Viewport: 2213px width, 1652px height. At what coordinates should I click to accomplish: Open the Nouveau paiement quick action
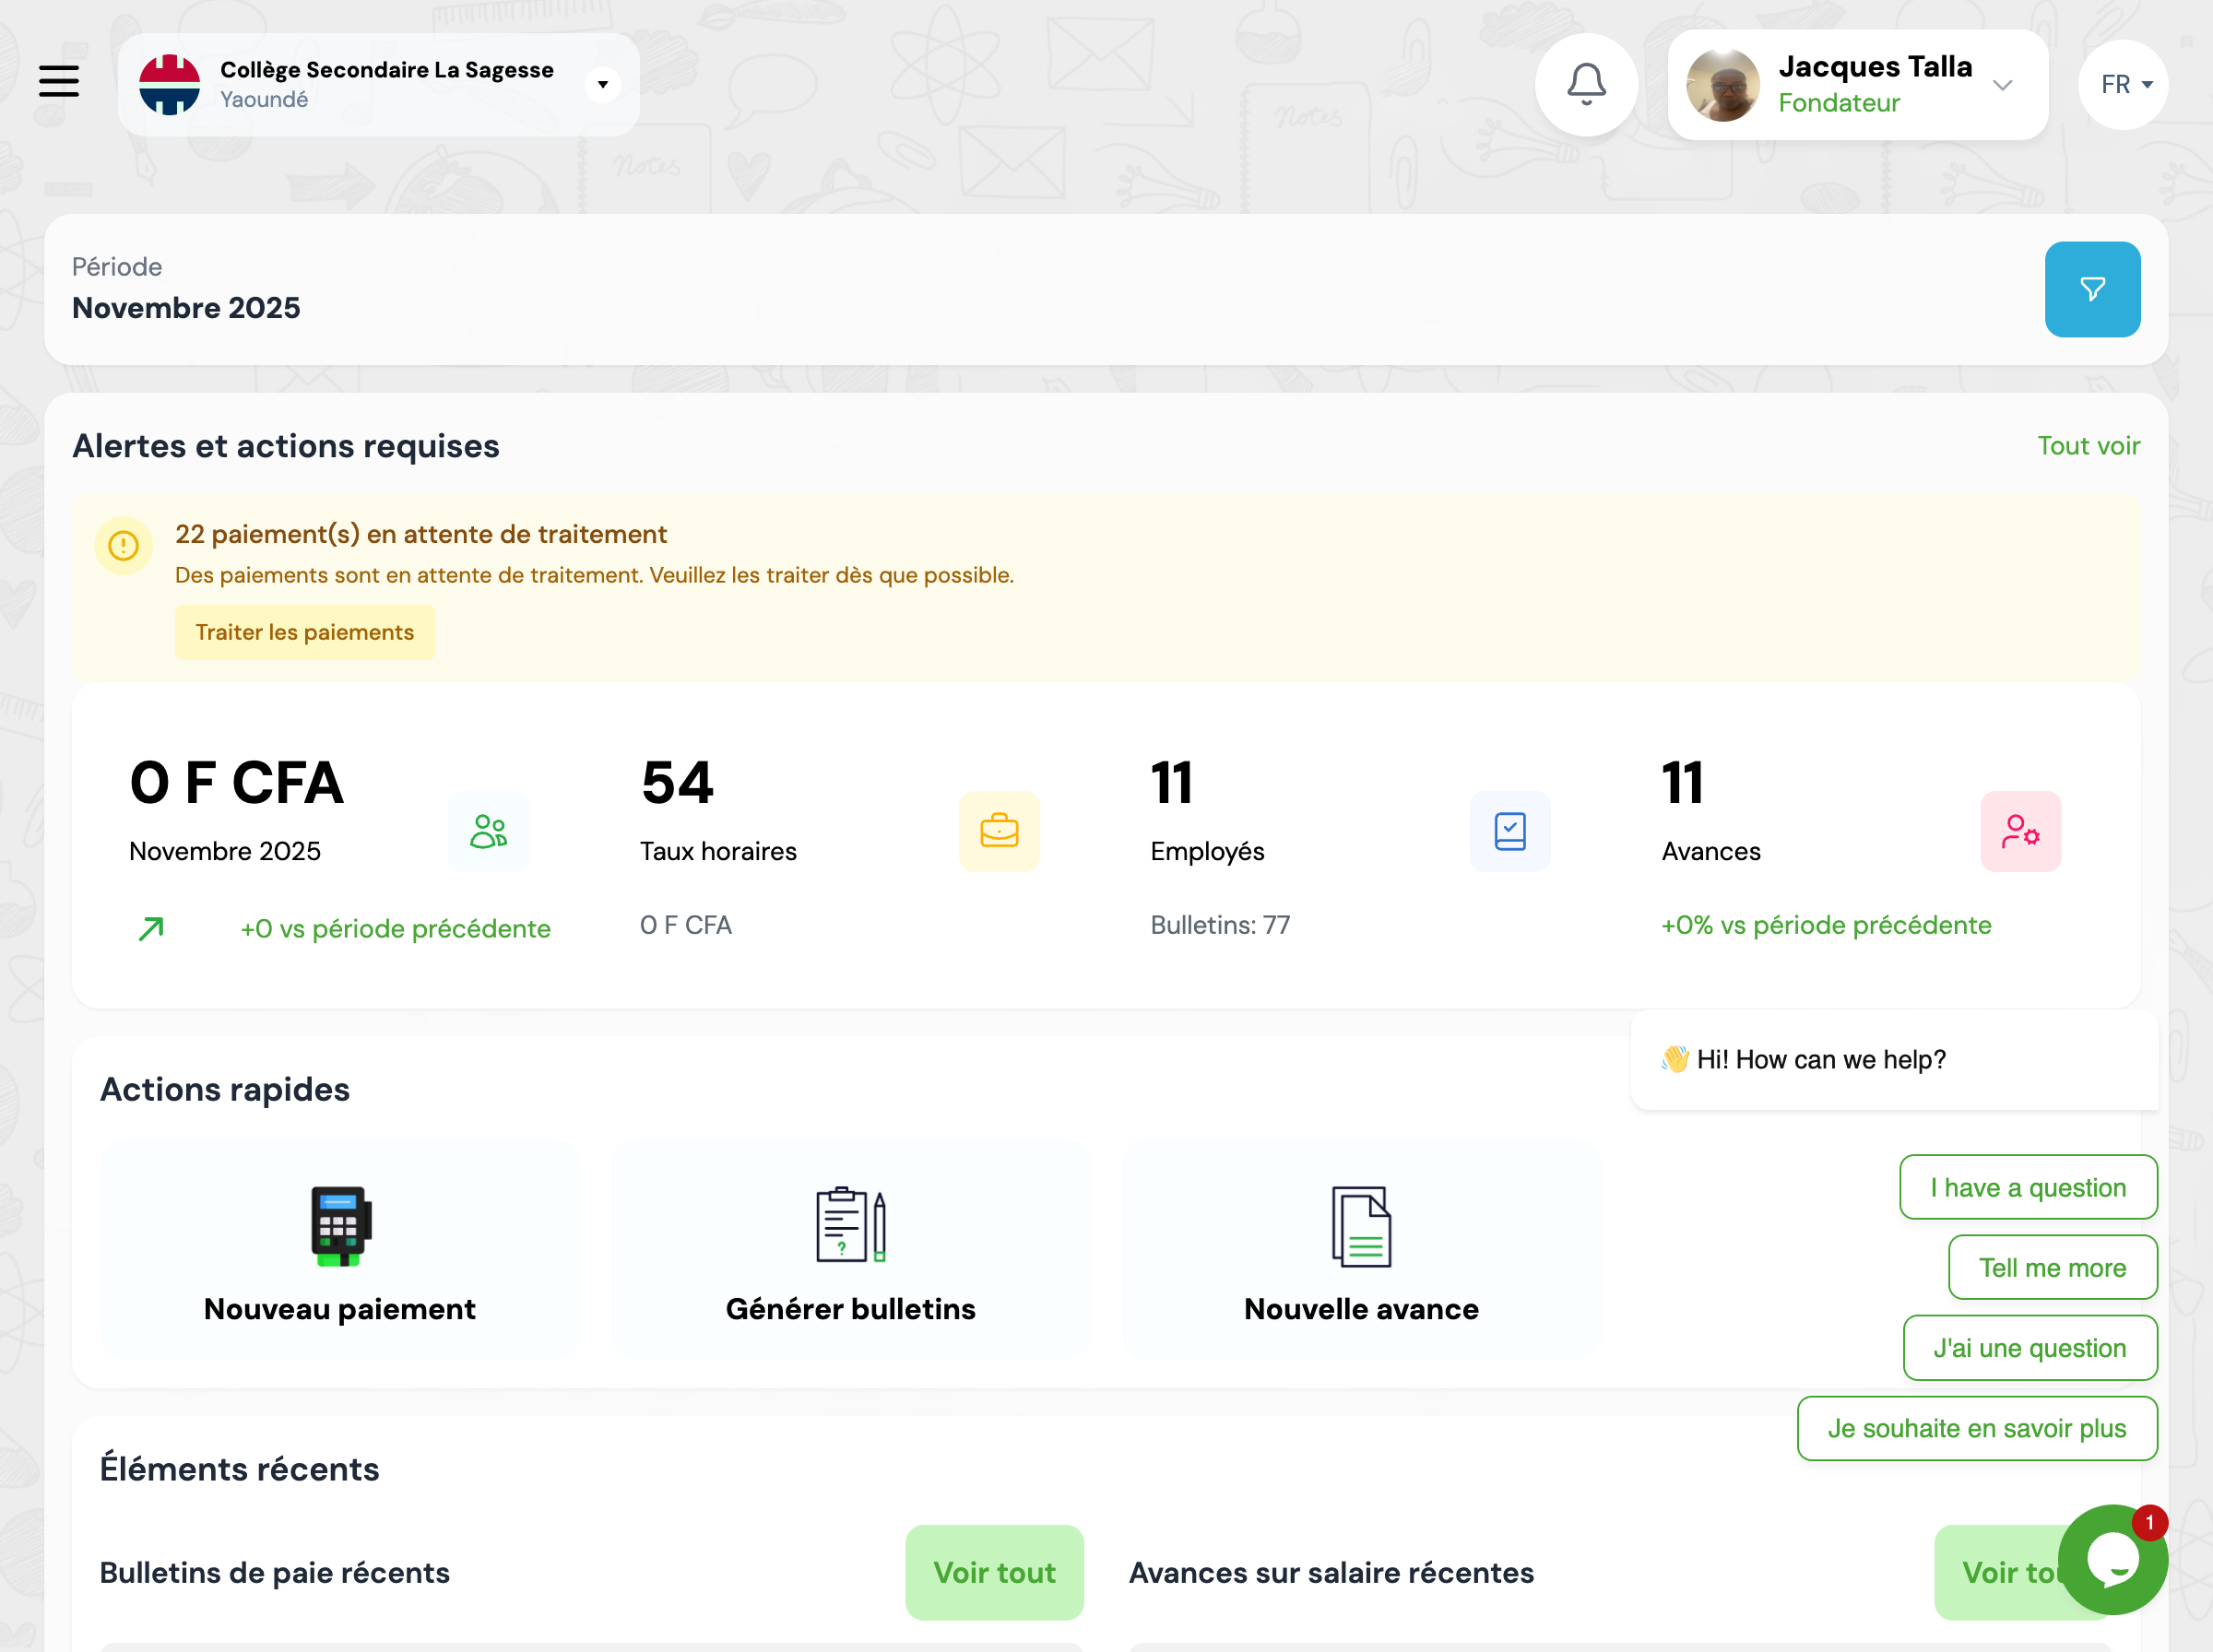pos(340,1251)
